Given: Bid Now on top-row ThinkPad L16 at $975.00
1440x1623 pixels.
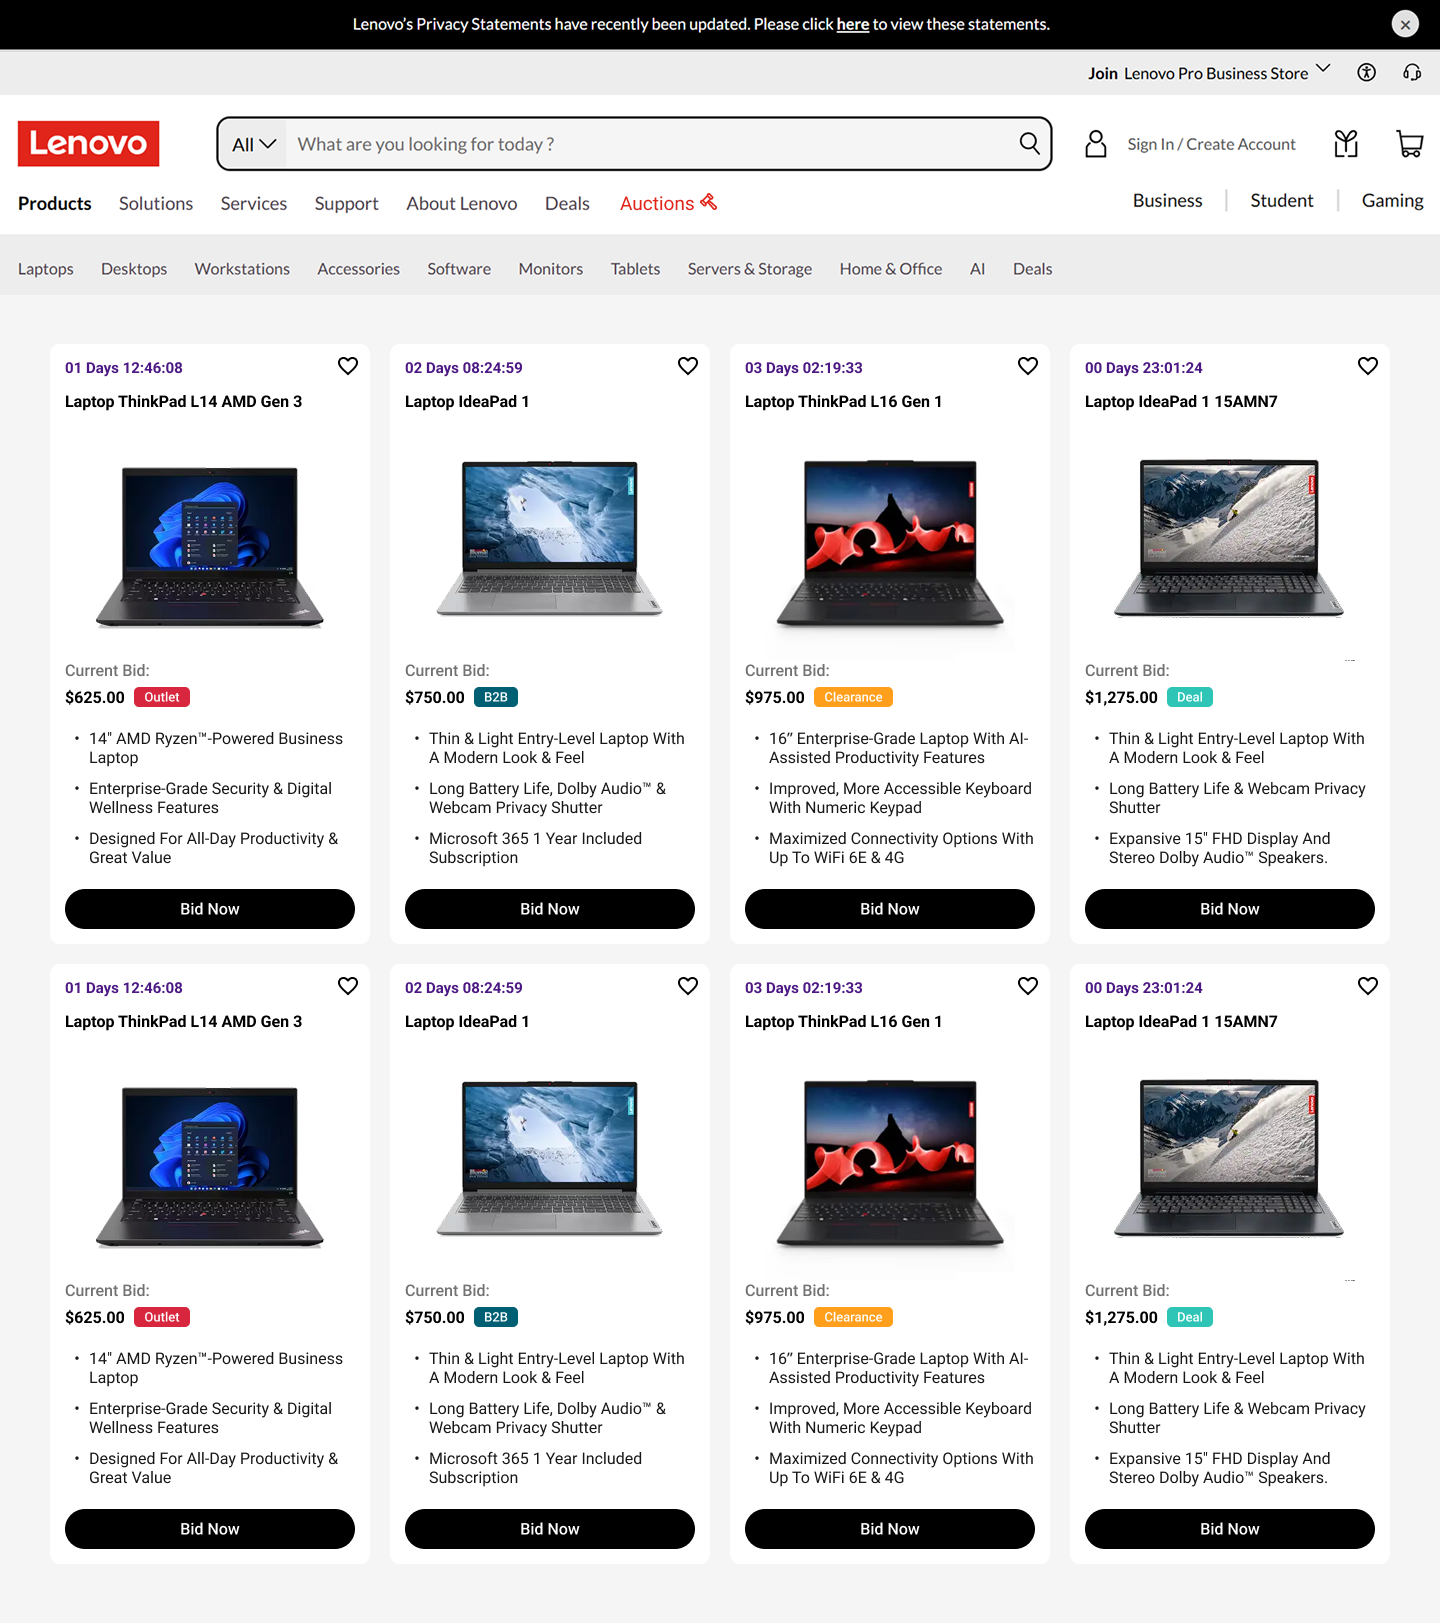Looking at the screenshot, I should [x=890, y=909].
